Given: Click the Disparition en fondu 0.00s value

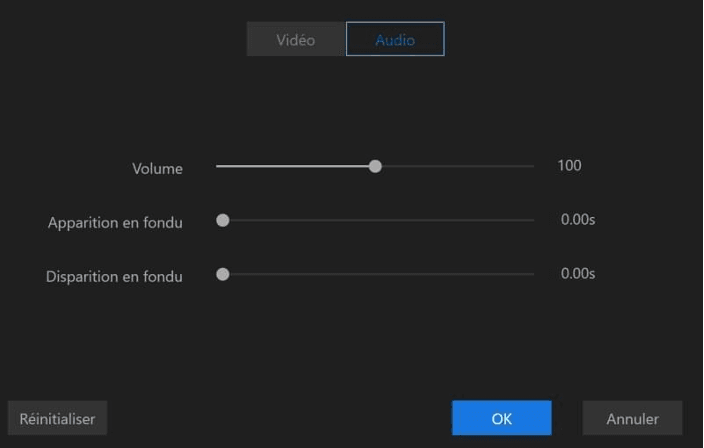Looking at the screenshot, I should 577,274.
